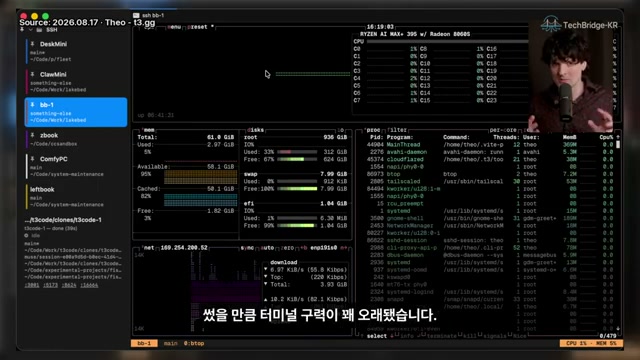Click the pin icon in SSH header
The height and width of the screenshot is (360, 640).
(22, 30)
